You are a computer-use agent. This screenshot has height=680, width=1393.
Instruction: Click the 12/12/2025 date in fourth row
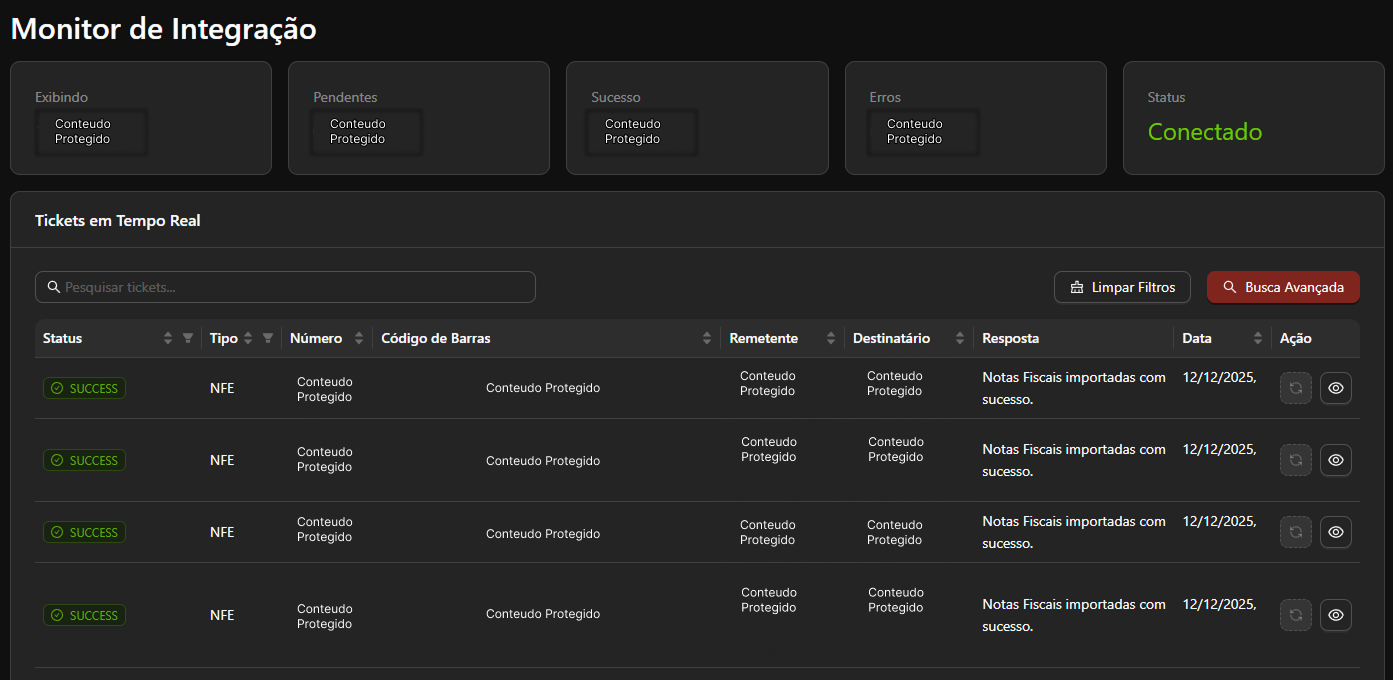tap(1219, 605)
